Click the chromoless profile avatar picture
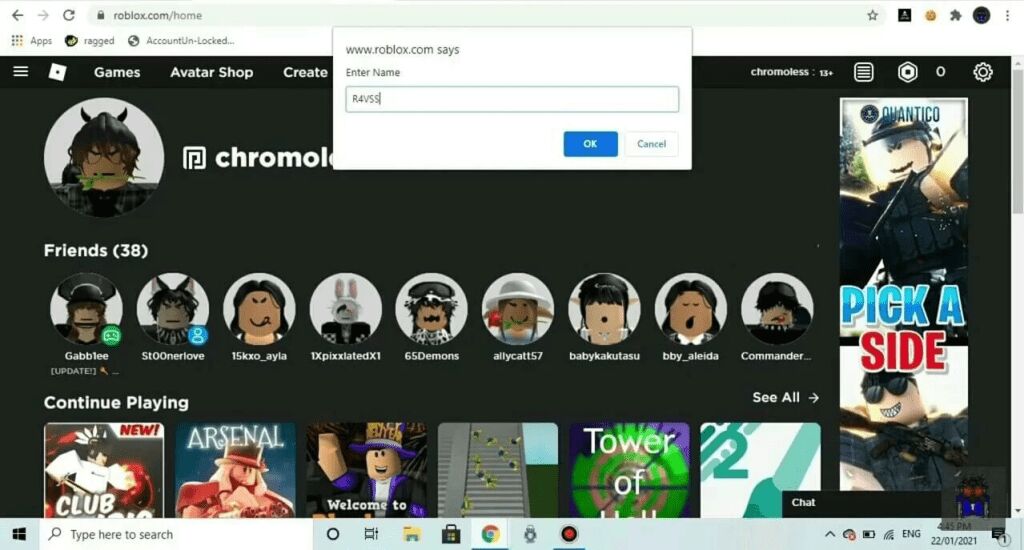Screen dimensions: 1024x550 coord(104,157)
